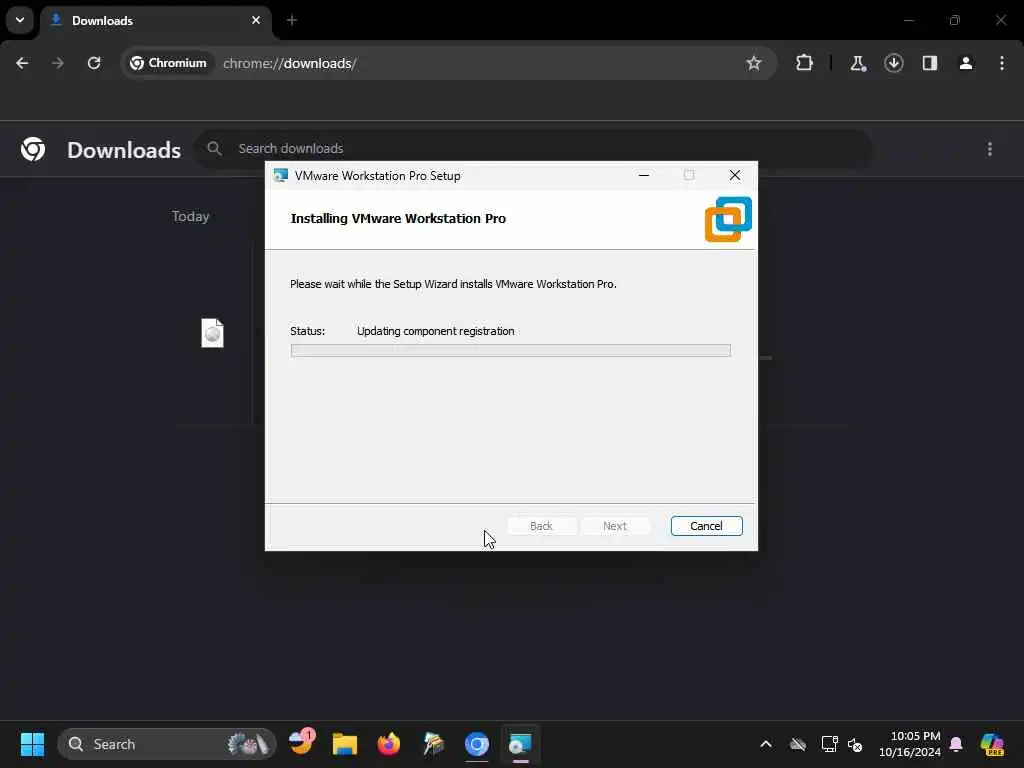Click the cloud sync tray icon
The height and width of the screenshot is (768, 1024).
[x=798, y=744]
